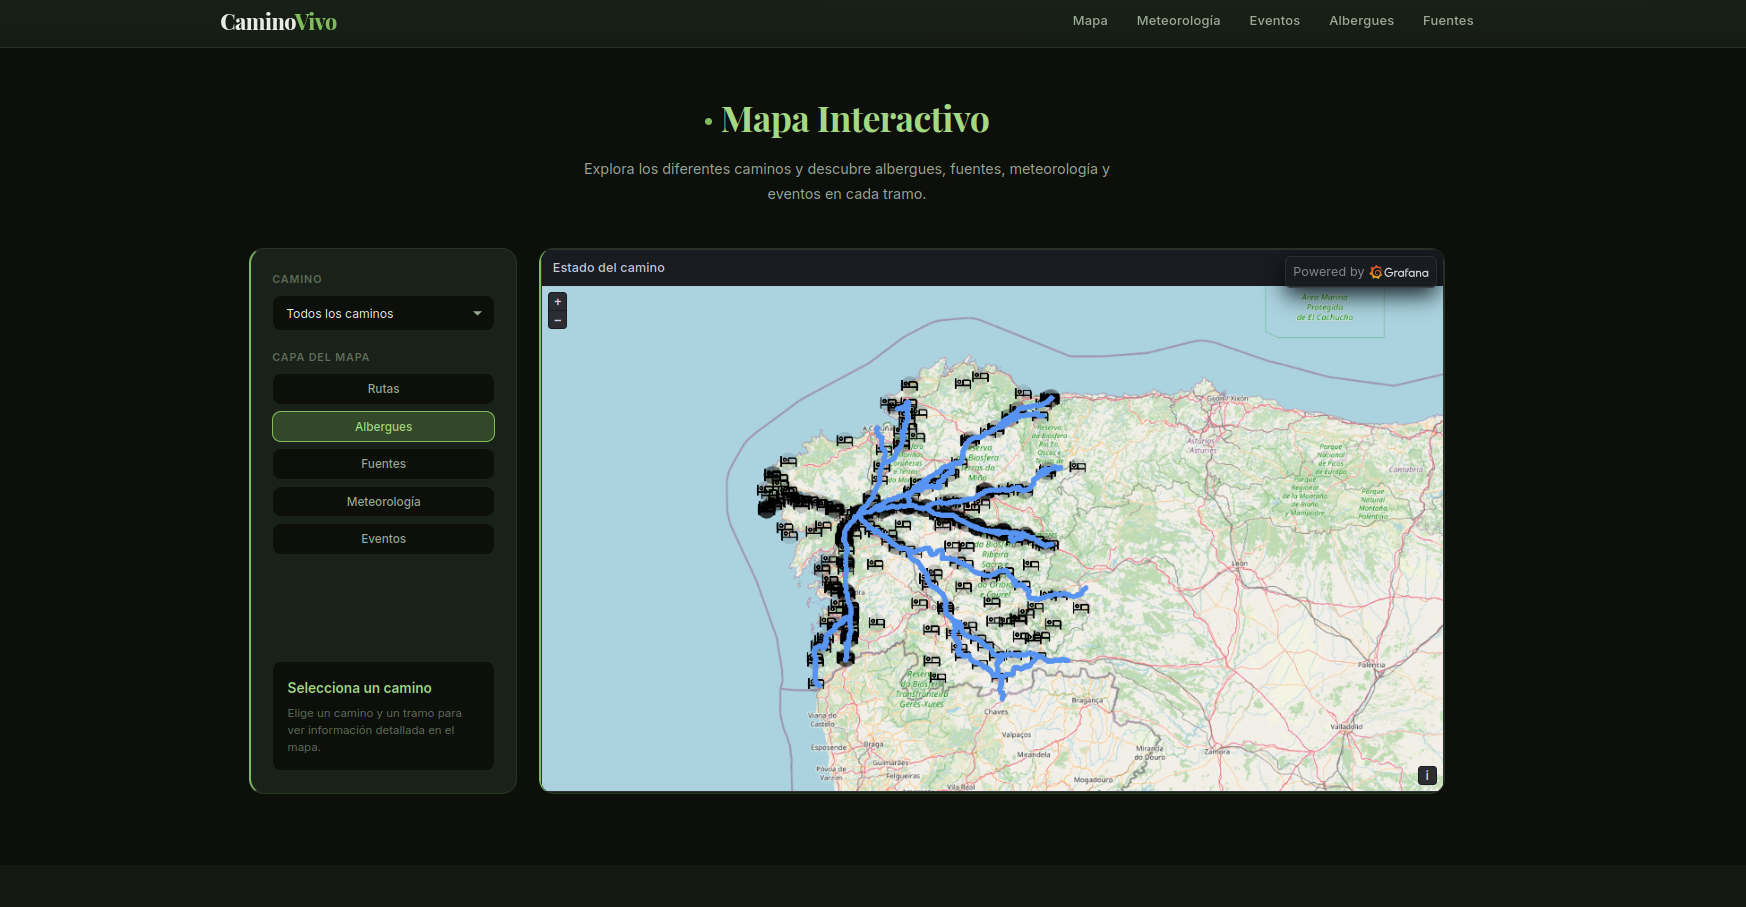
Task: Switch to the Fuentes map layer in sidebar
Action: coord(383,464)
